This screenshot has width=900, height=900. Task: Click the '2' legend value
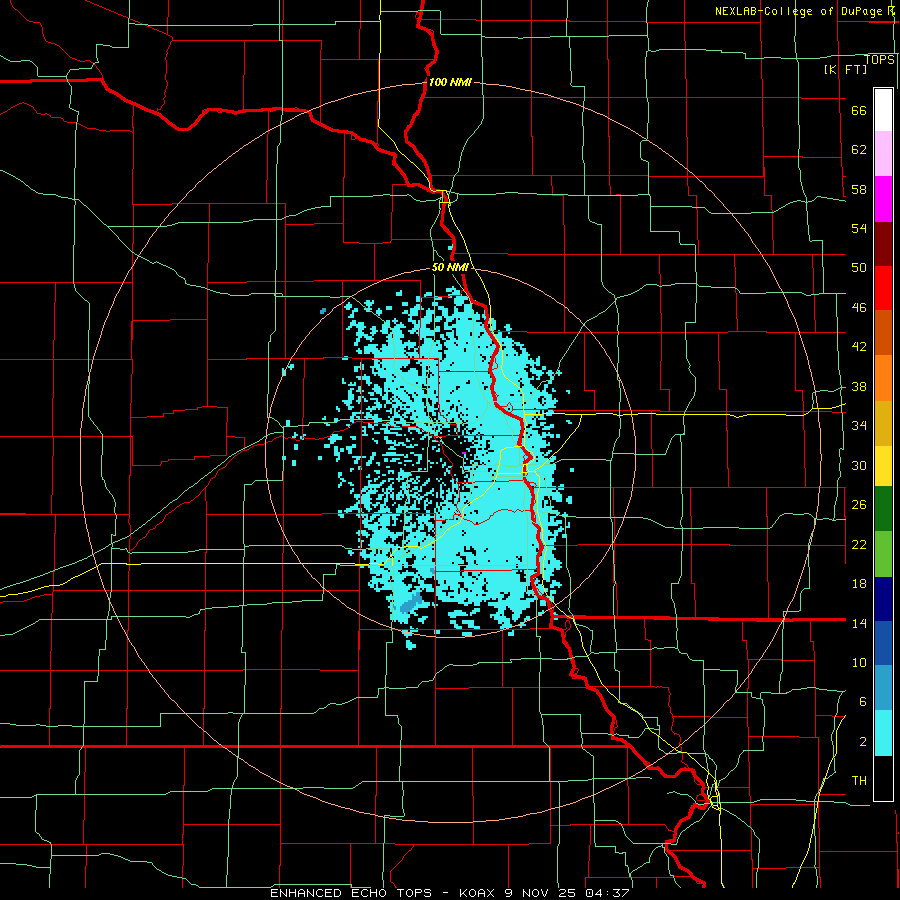click(863, 742)
